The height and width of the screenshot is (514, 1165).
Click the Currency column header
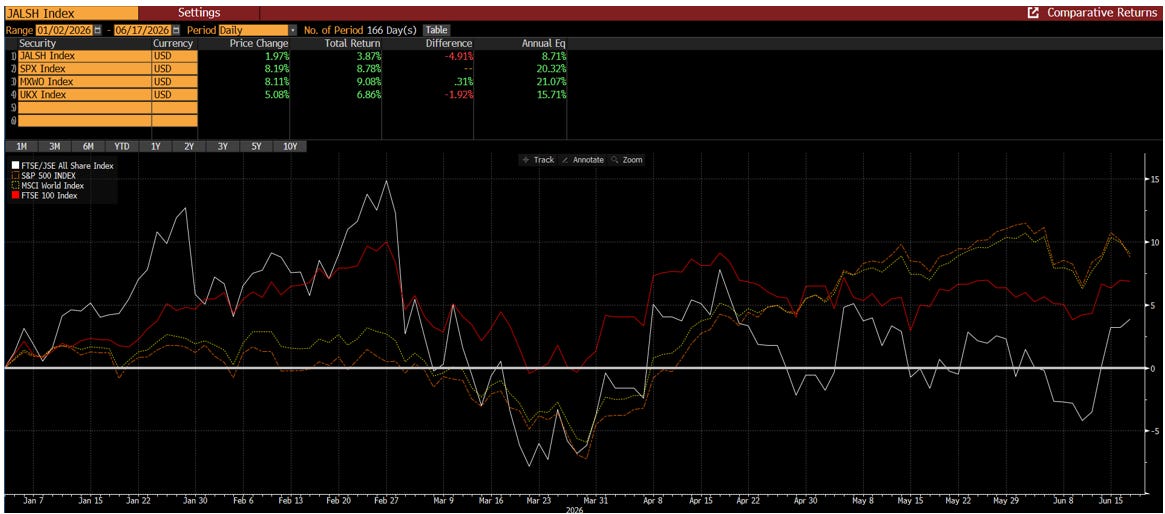172,44
